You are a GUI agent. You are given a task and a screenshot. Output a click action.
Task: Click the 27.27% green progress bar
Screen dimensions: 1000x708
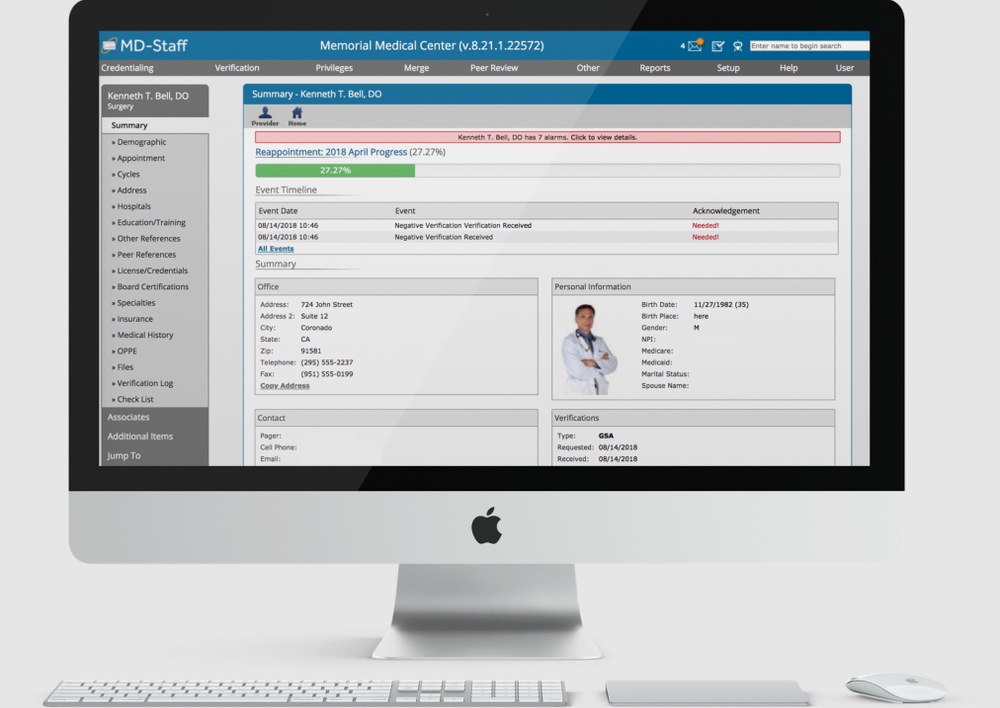click(335, 170)
